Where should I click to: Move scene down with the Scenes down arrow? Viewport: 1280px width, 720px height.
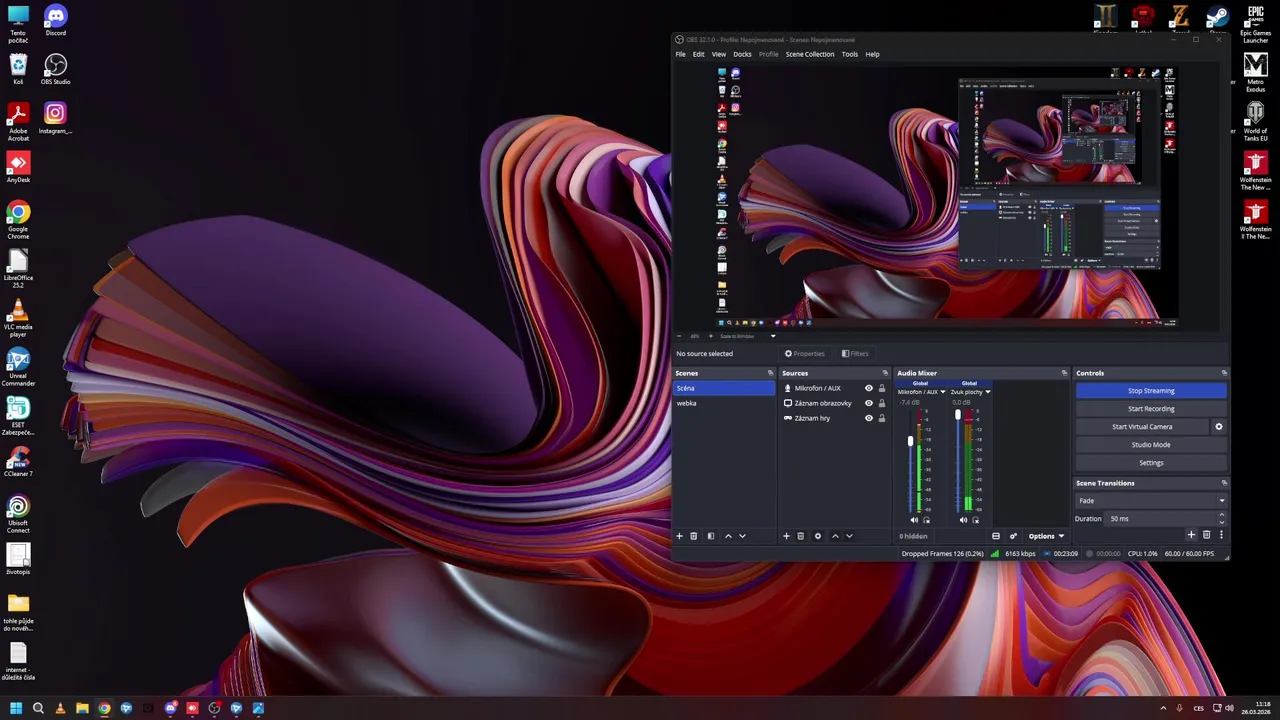[742, 536]
